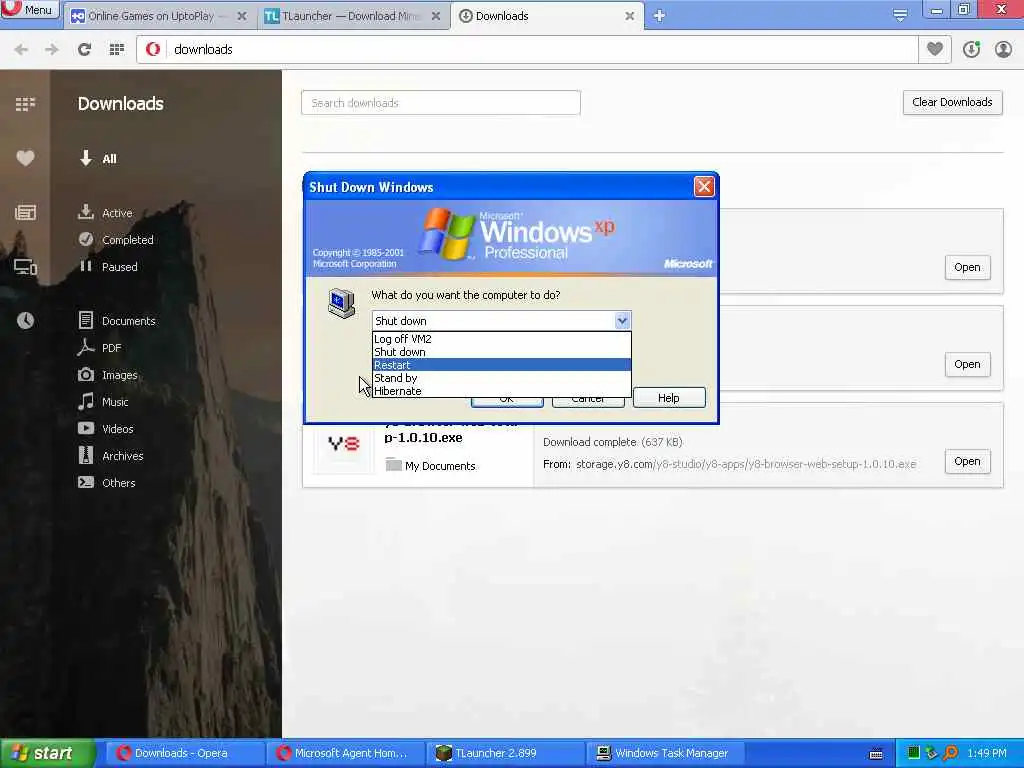The image size is (1024, 768).
Task: Open the tab menu icon in the title bar
Action: point(900,15)
